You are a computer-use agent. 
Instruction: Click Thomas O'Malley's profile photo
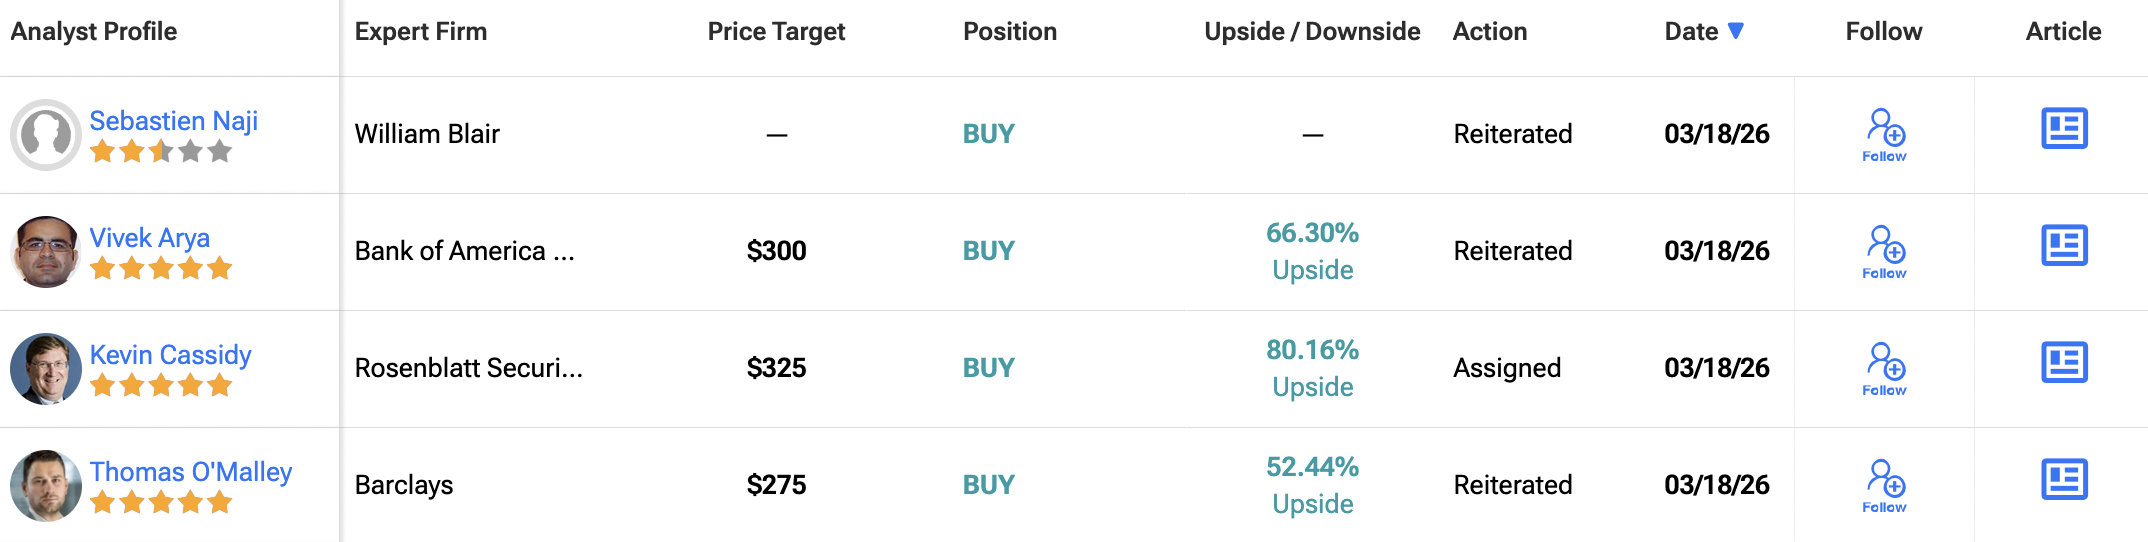click(46, 486)
